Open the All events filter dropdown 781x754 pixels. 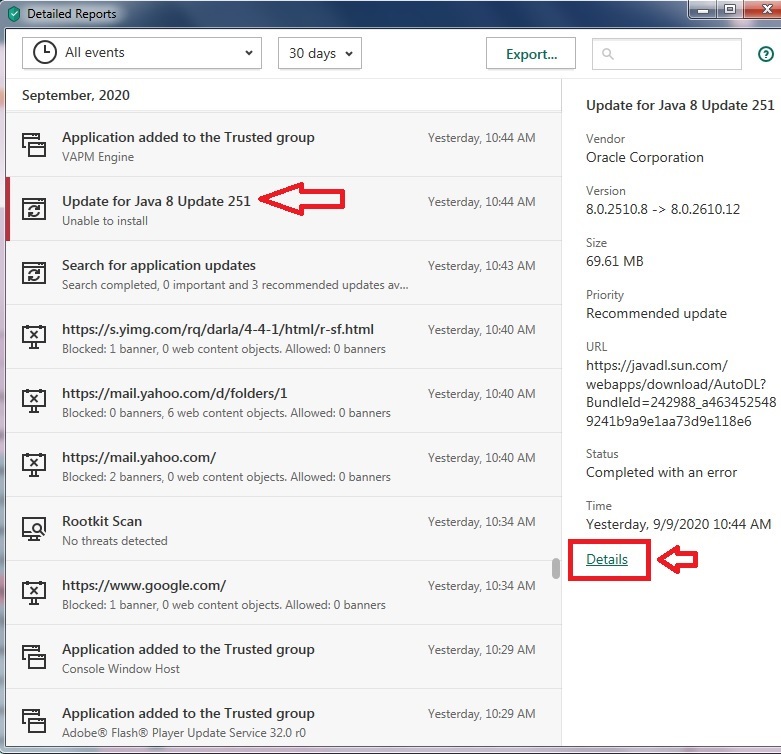point(142,53)
